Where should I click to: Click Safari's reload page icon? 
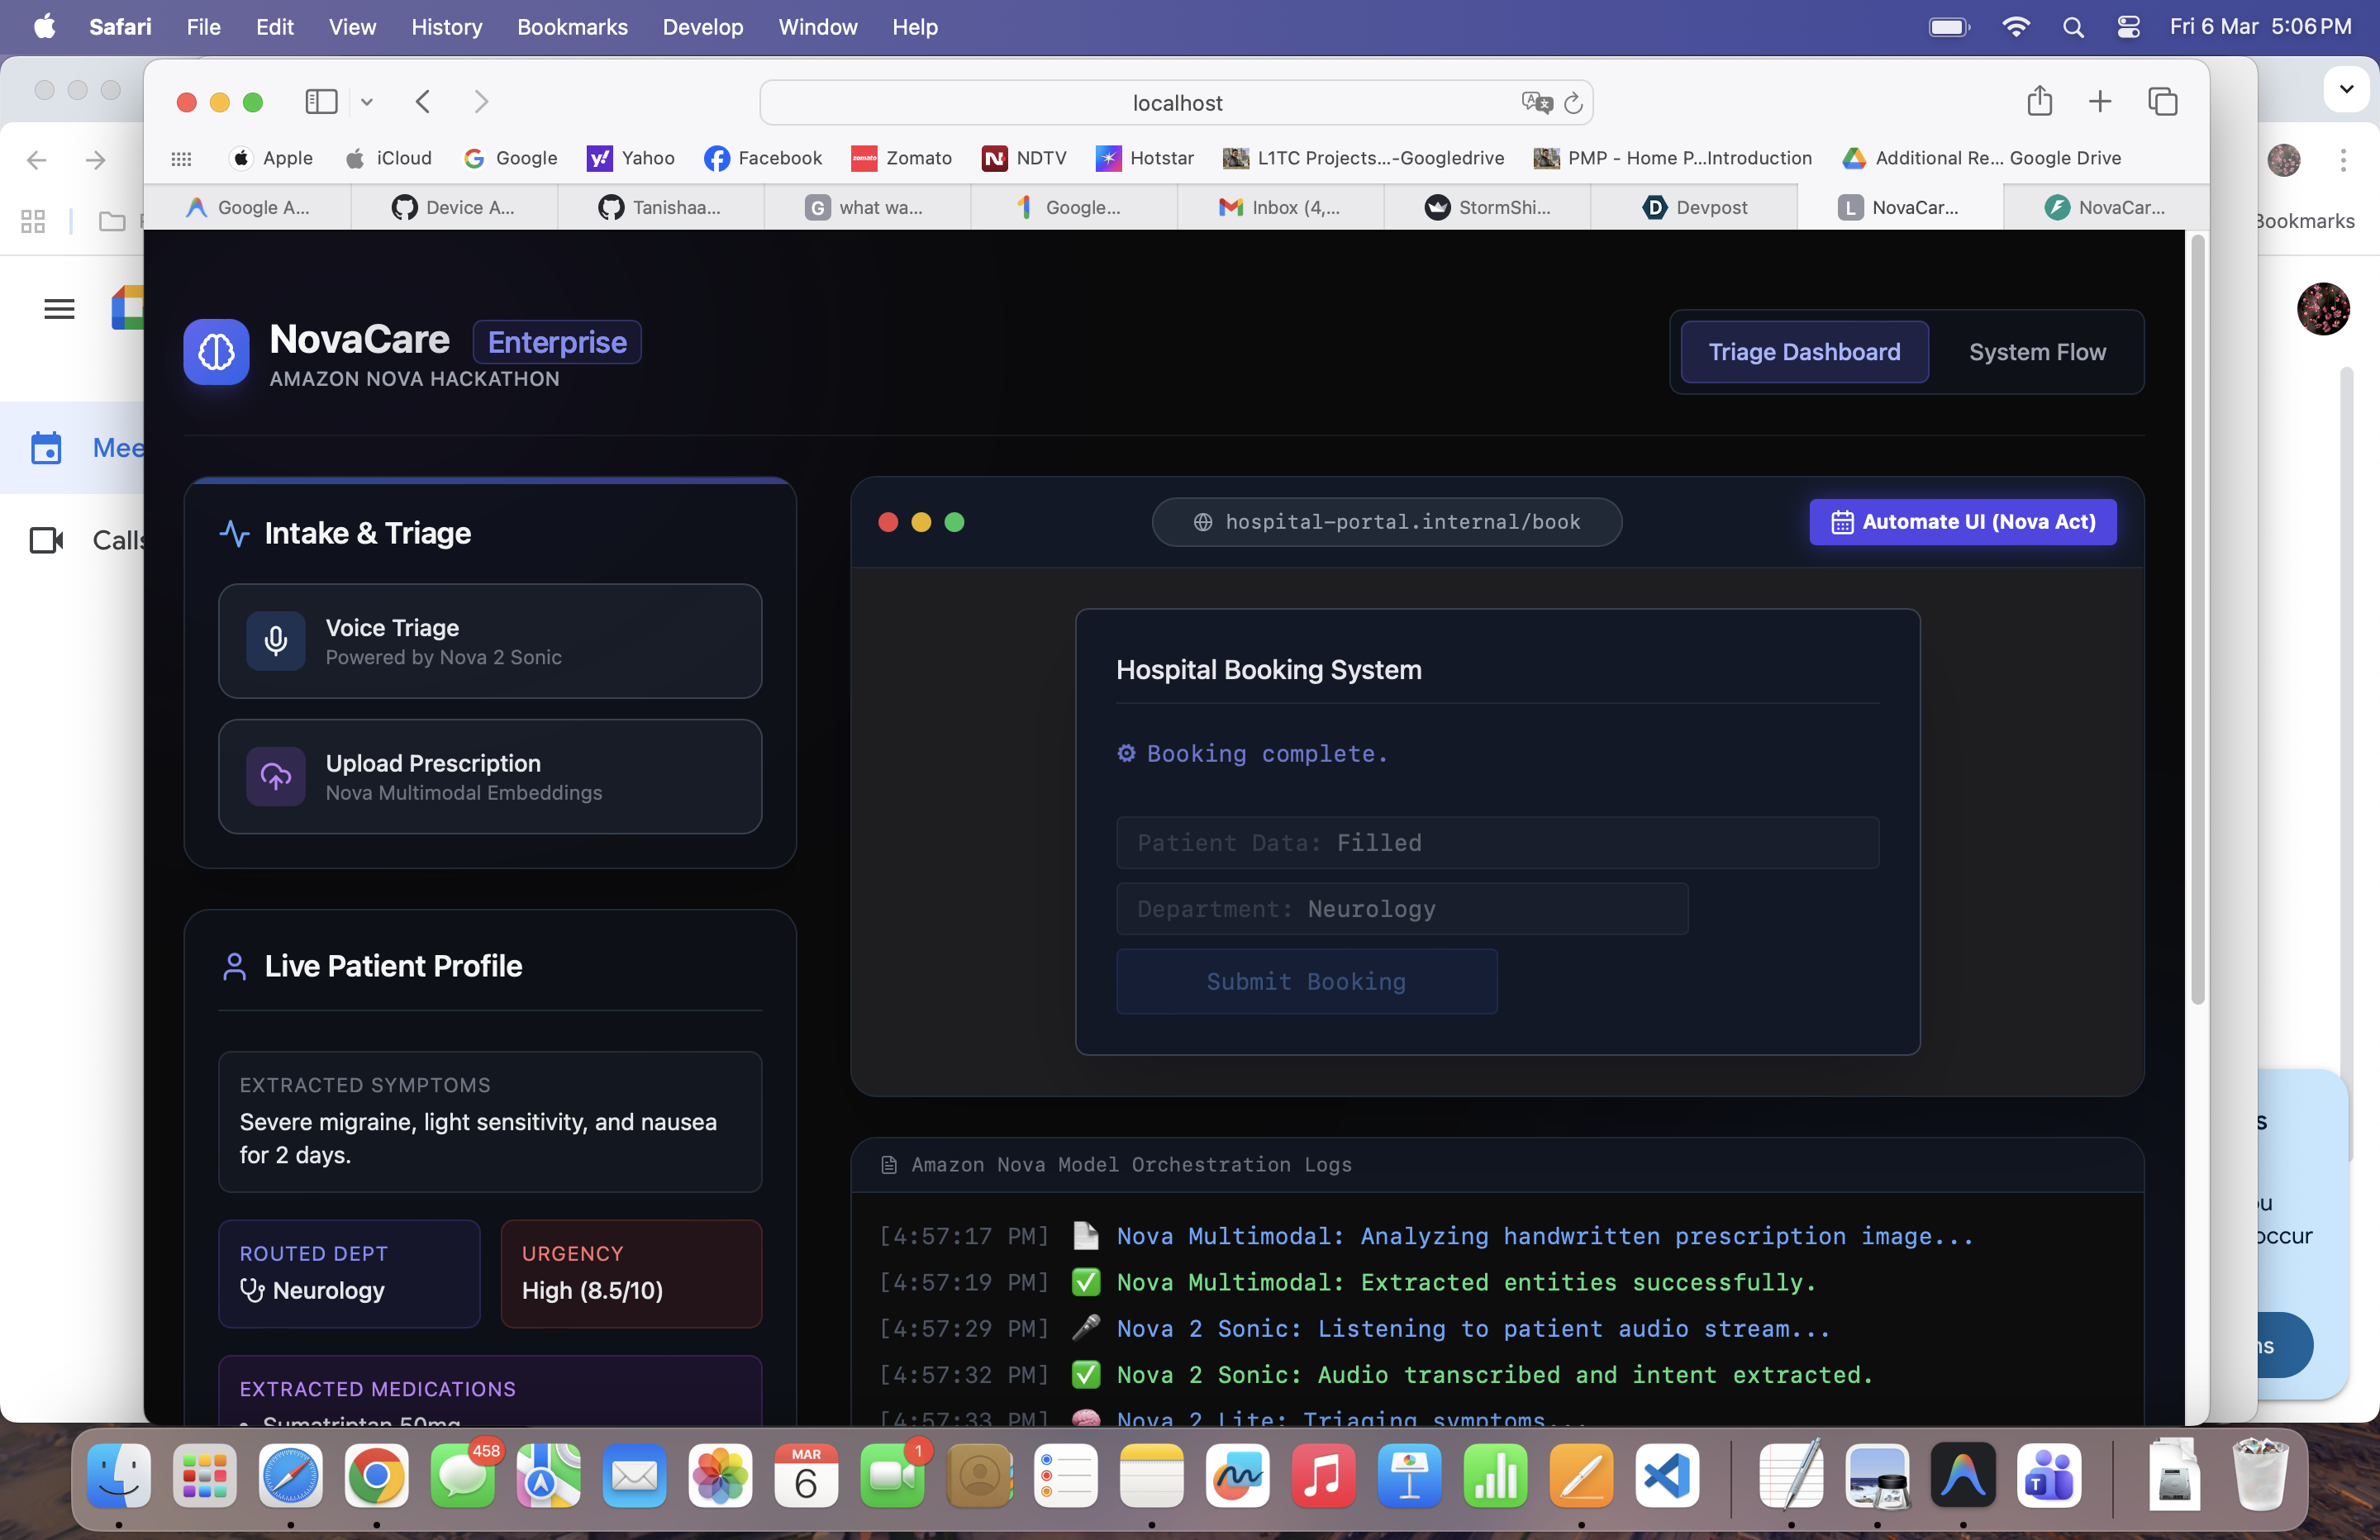click(1573, 103)
